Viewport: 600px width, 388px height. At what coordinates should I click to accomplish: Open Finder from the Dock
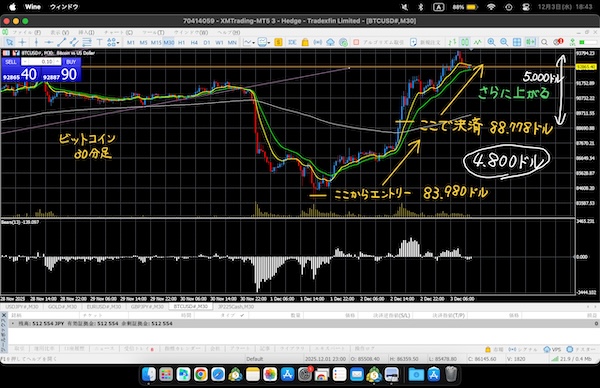(x=148, y=374)
